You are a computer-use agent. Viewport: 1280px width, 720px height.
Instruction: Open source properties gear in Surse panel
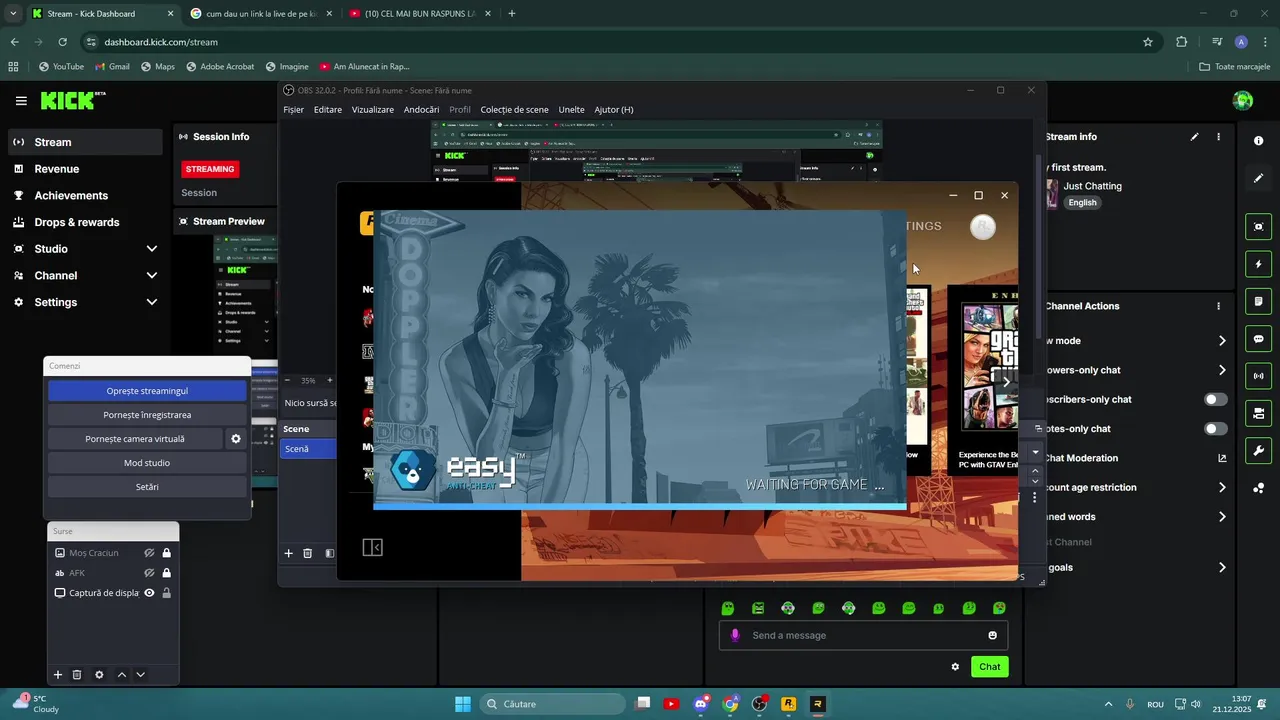[99, 675]
